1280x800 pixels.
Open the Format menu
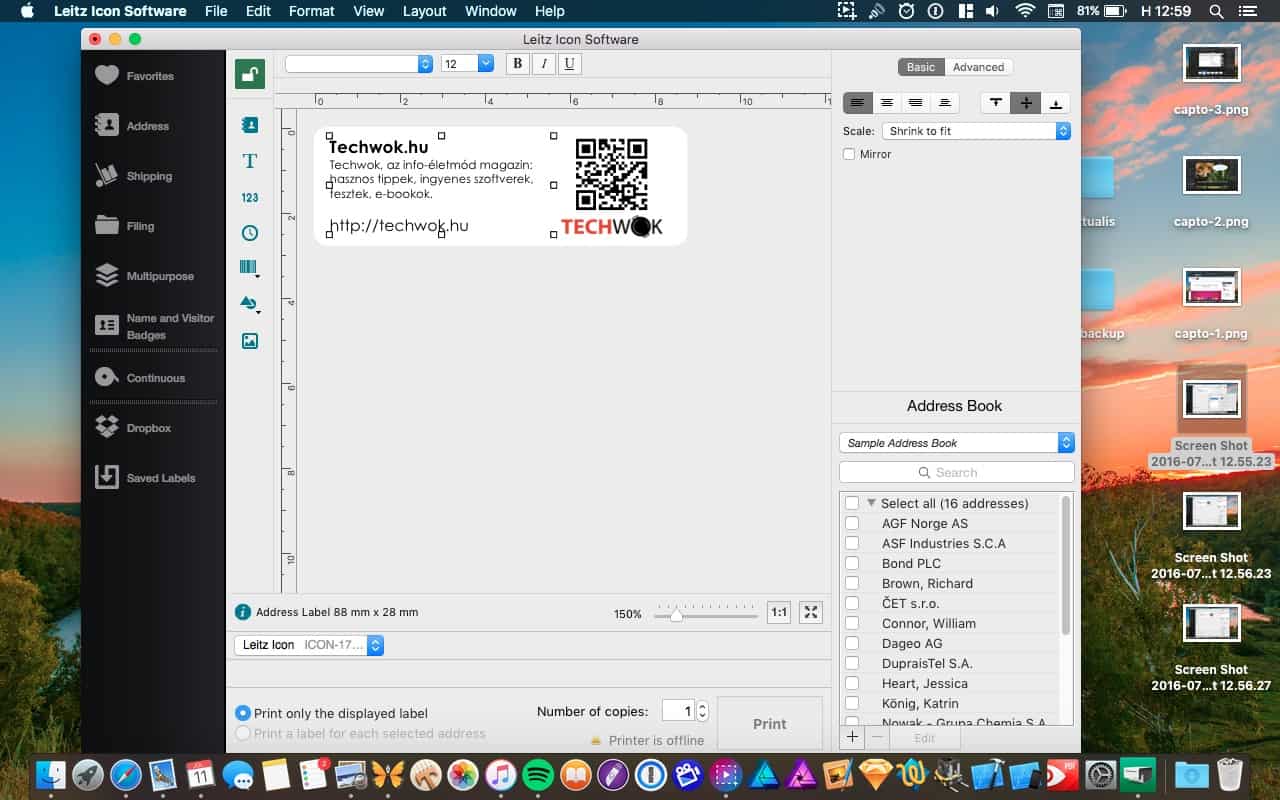(311, 11)
